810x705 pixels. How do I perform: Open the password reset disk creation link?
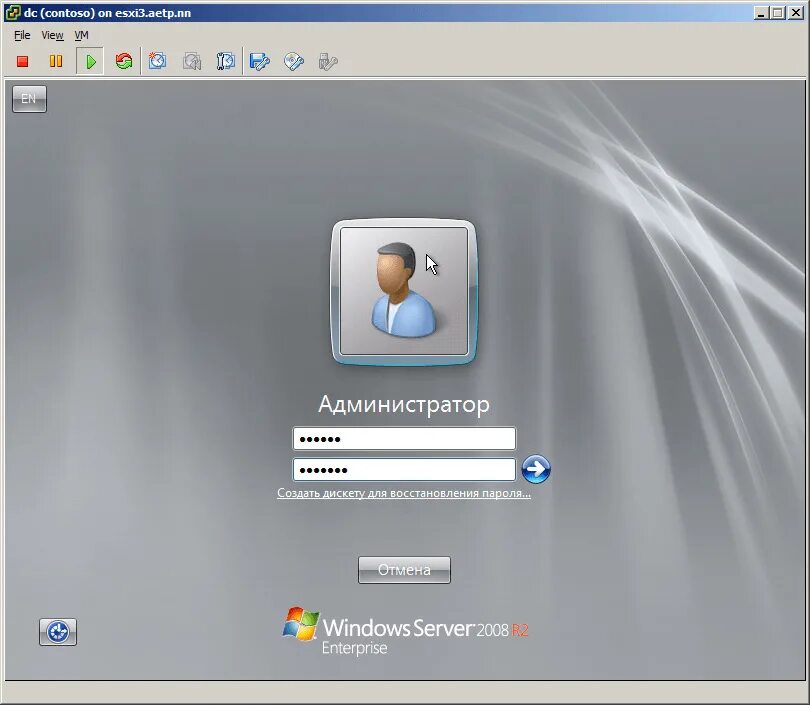pos(404,493)
